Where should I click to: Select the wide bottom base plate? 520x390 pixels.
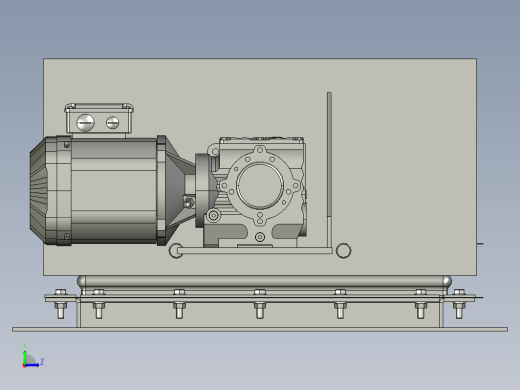pyautogui.click(x=260, y=329)
